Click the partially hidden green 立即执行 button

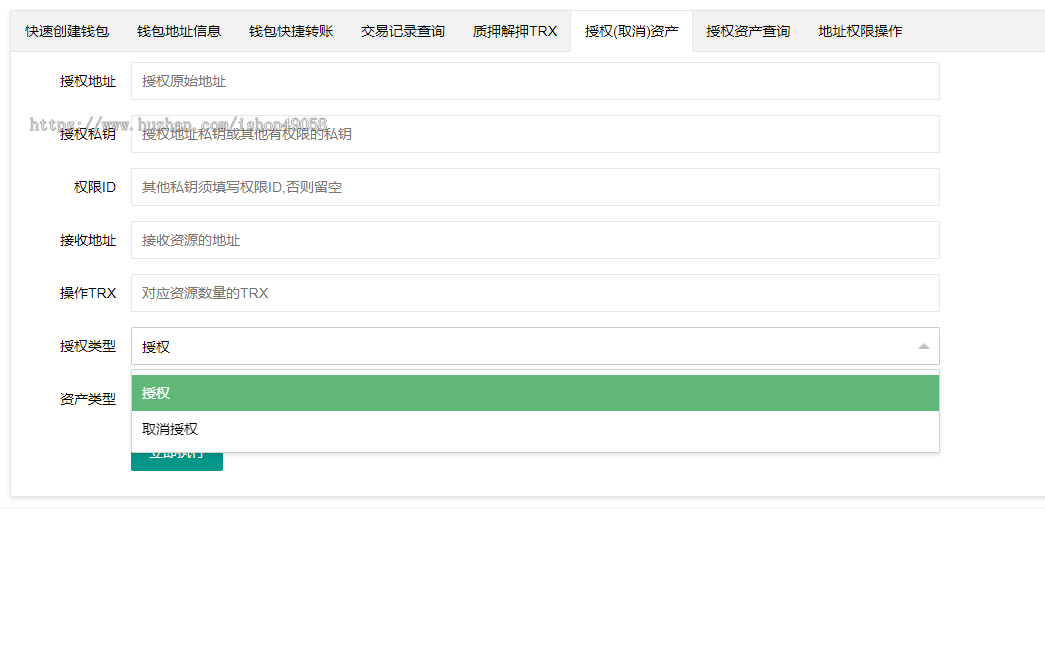click(177, 461)
